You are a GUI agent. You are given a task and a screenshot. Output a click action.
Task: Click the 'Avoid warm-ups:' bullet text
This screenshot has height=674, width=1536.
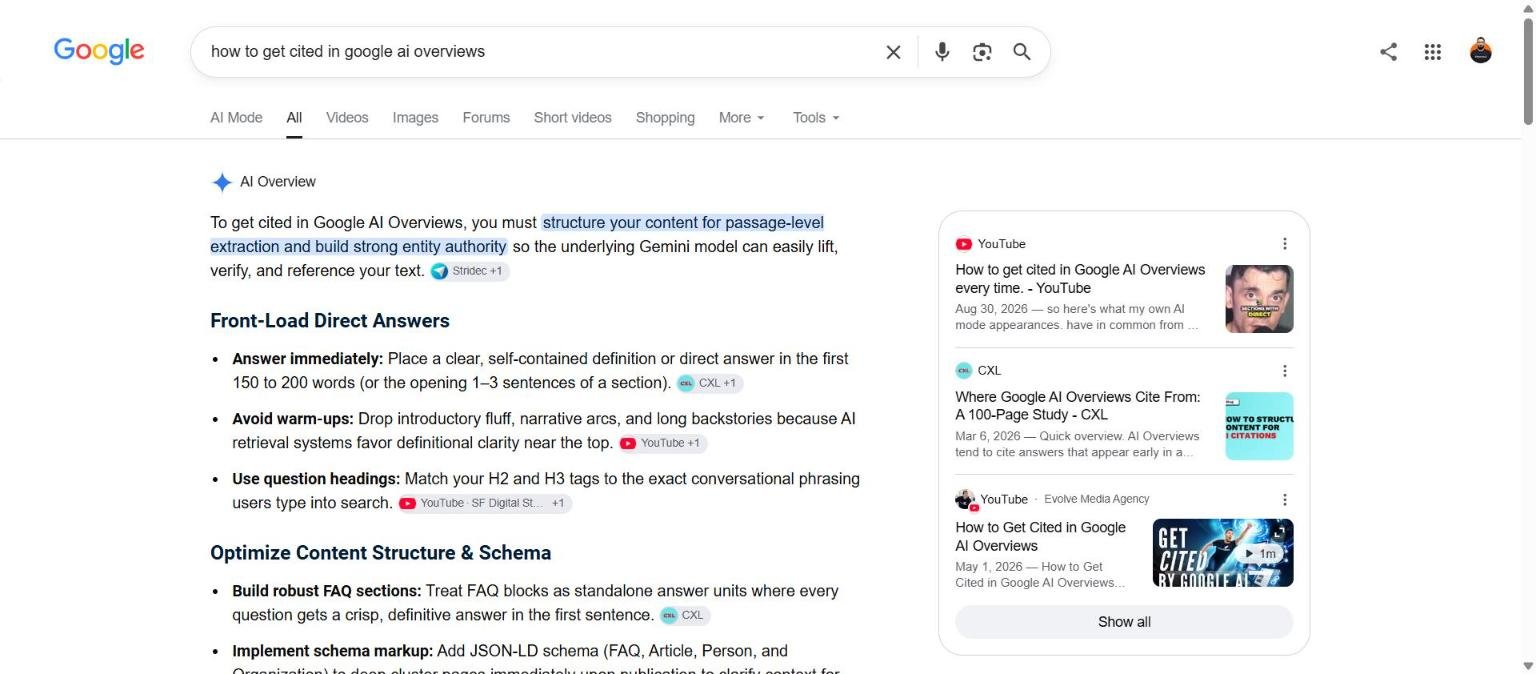click(293, 418)
